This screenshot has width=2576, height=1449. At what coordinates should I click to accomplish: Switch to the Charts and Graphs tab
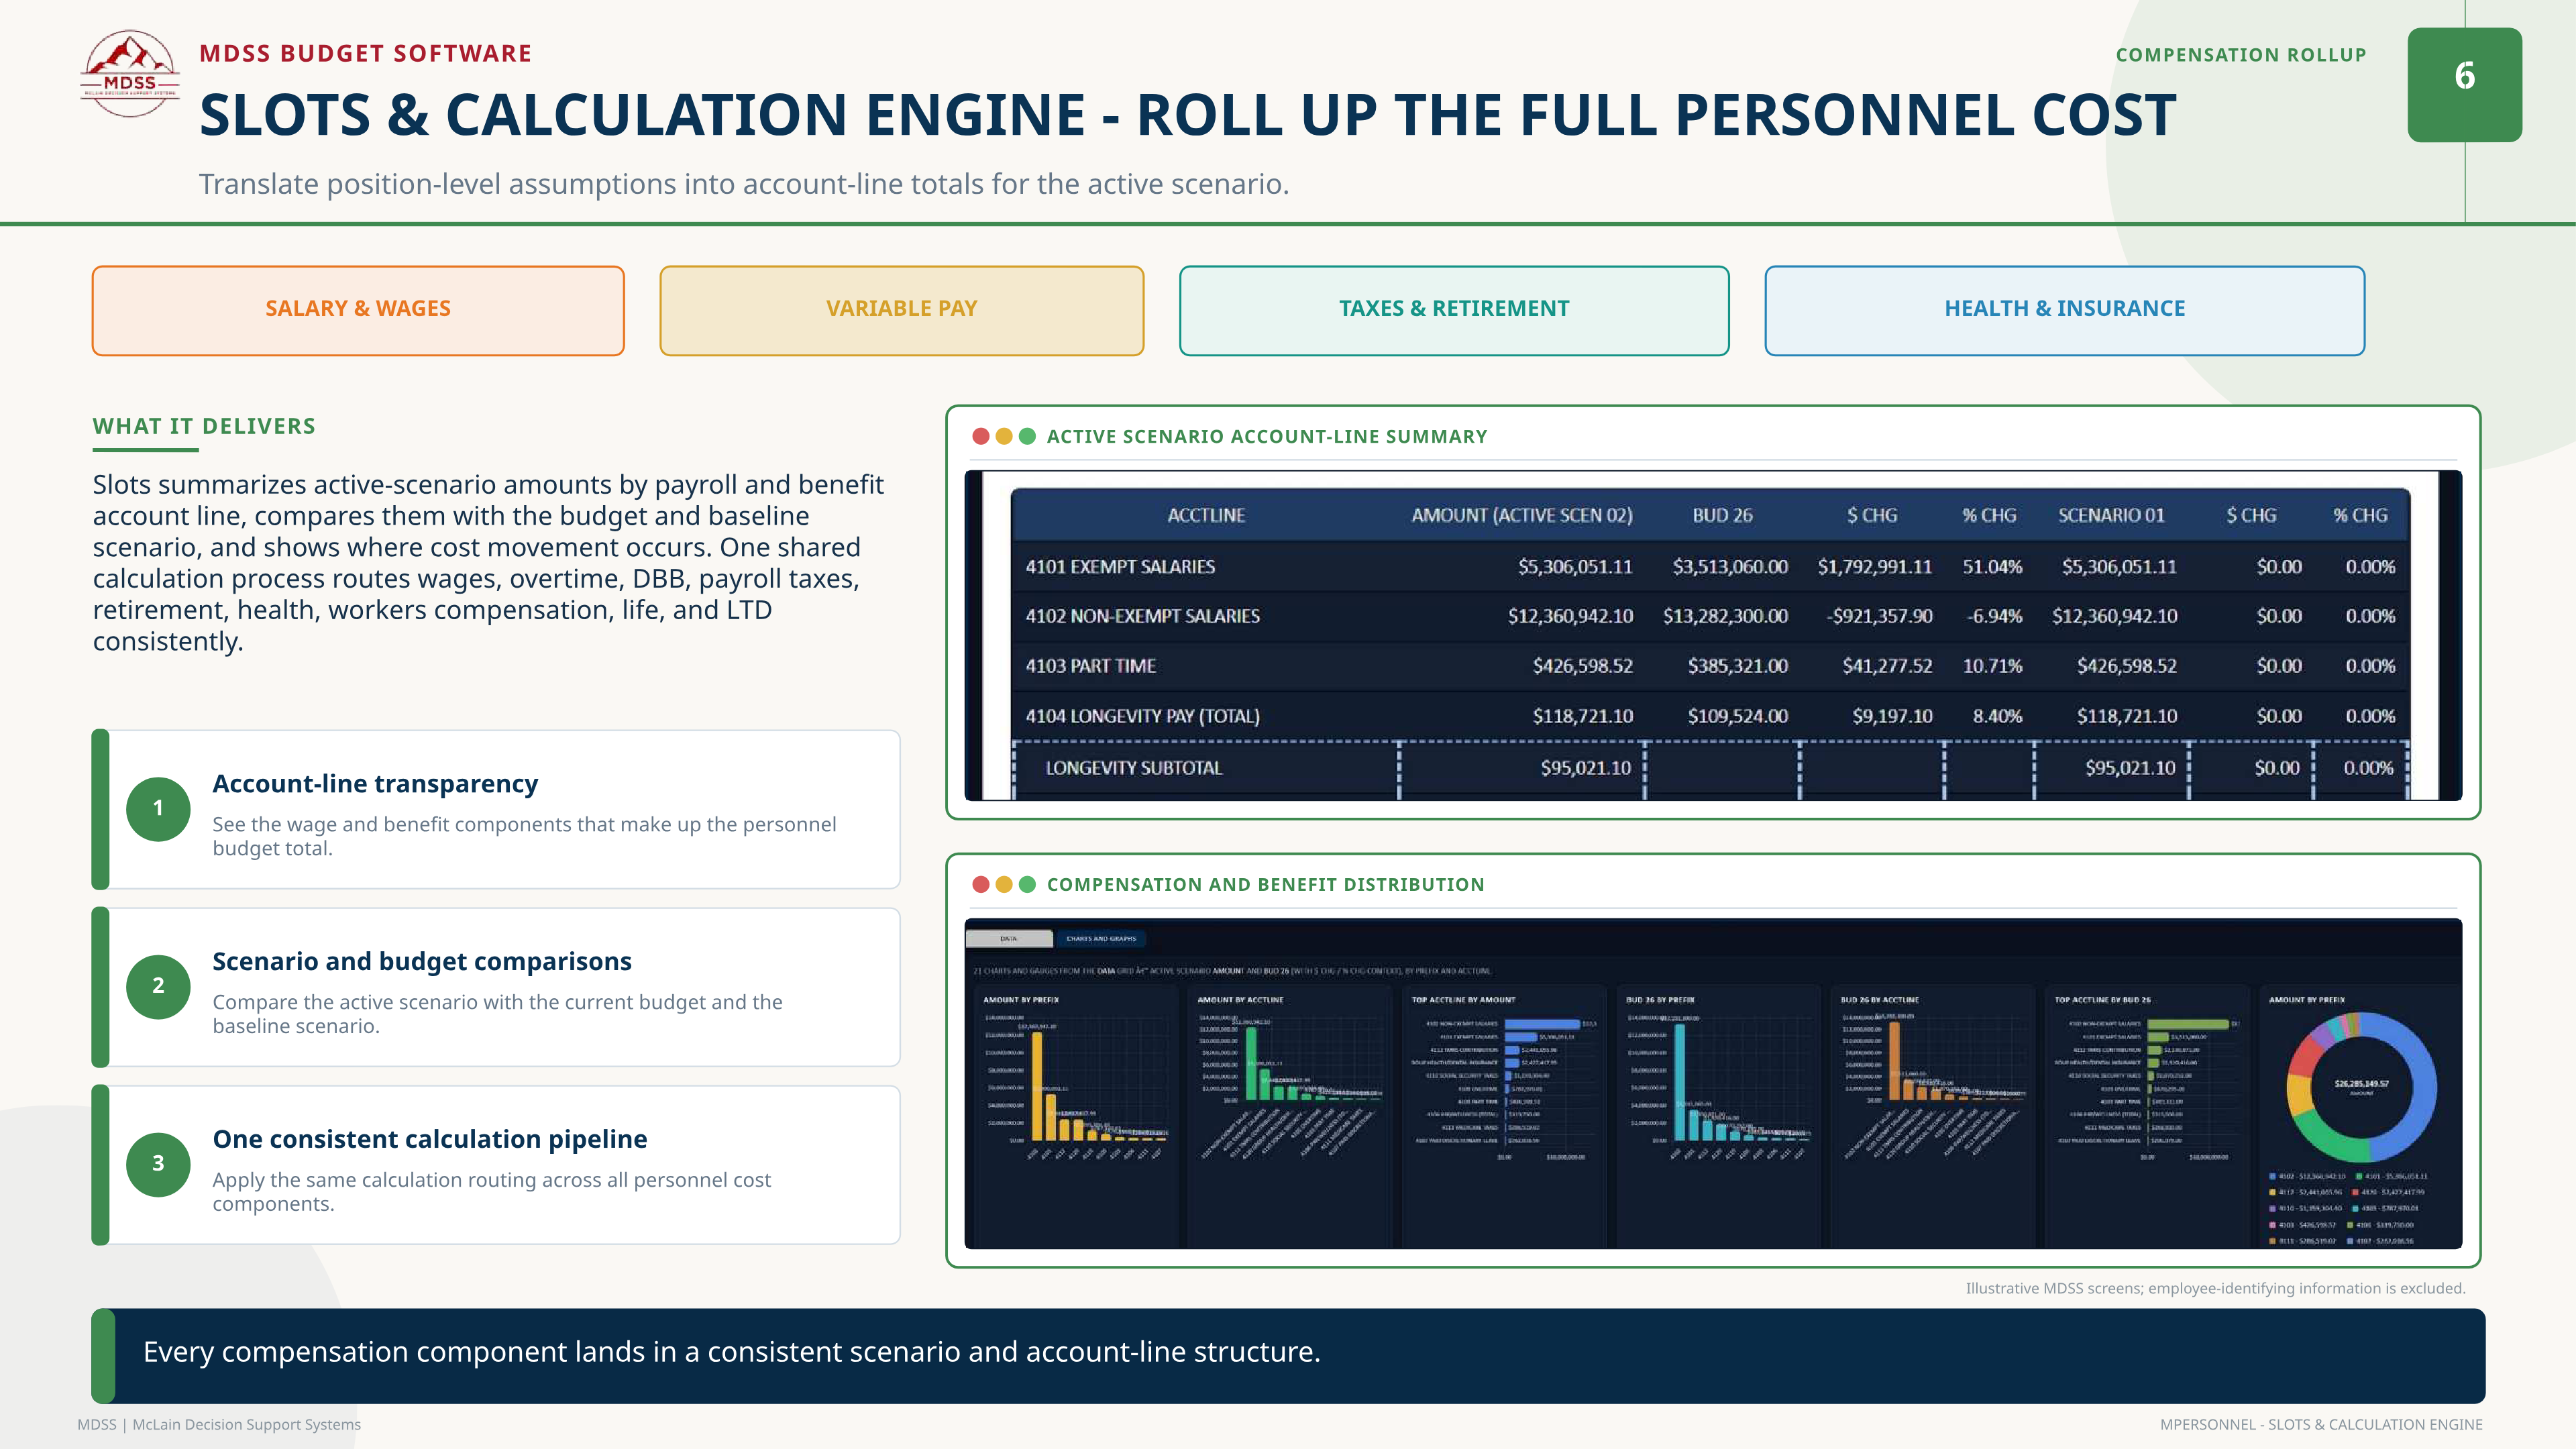pos(1100,938)
